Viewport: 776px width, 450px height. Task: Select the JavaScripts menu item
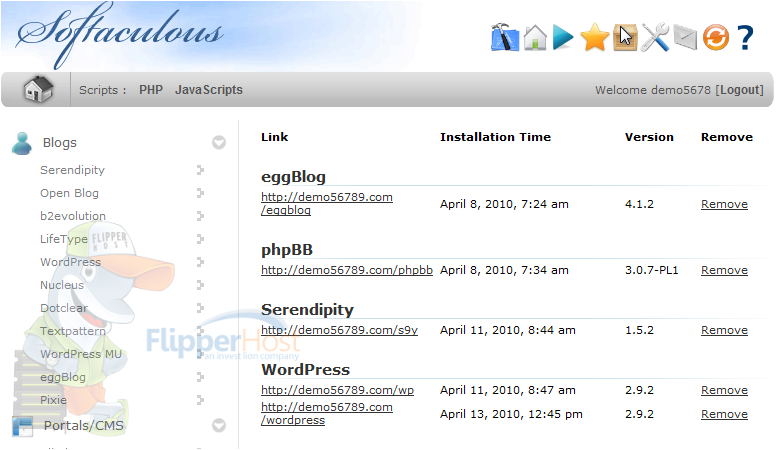[x=209, y=90]
